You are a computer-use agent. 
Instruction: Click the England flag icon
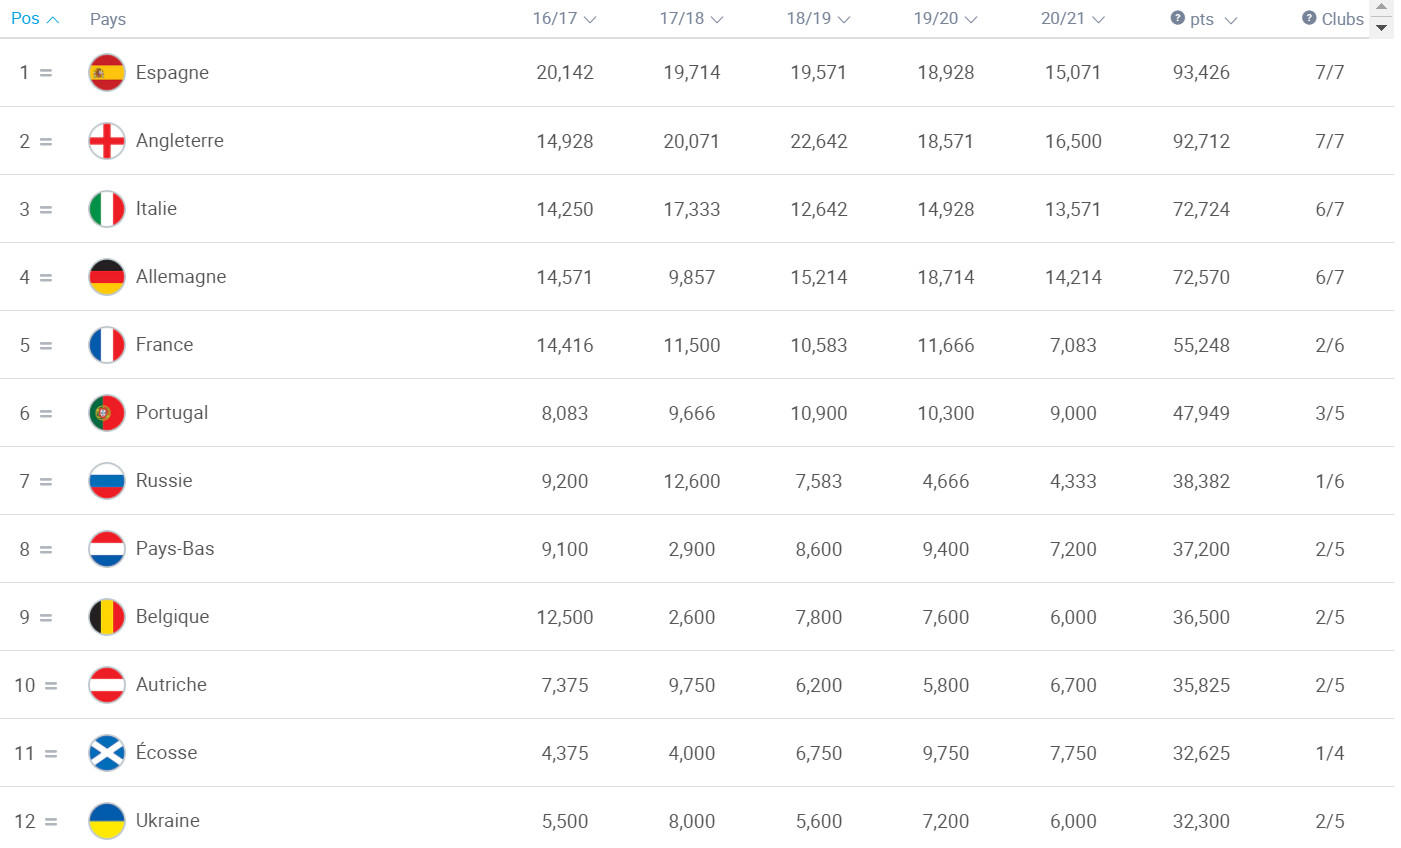click(107, 141)
